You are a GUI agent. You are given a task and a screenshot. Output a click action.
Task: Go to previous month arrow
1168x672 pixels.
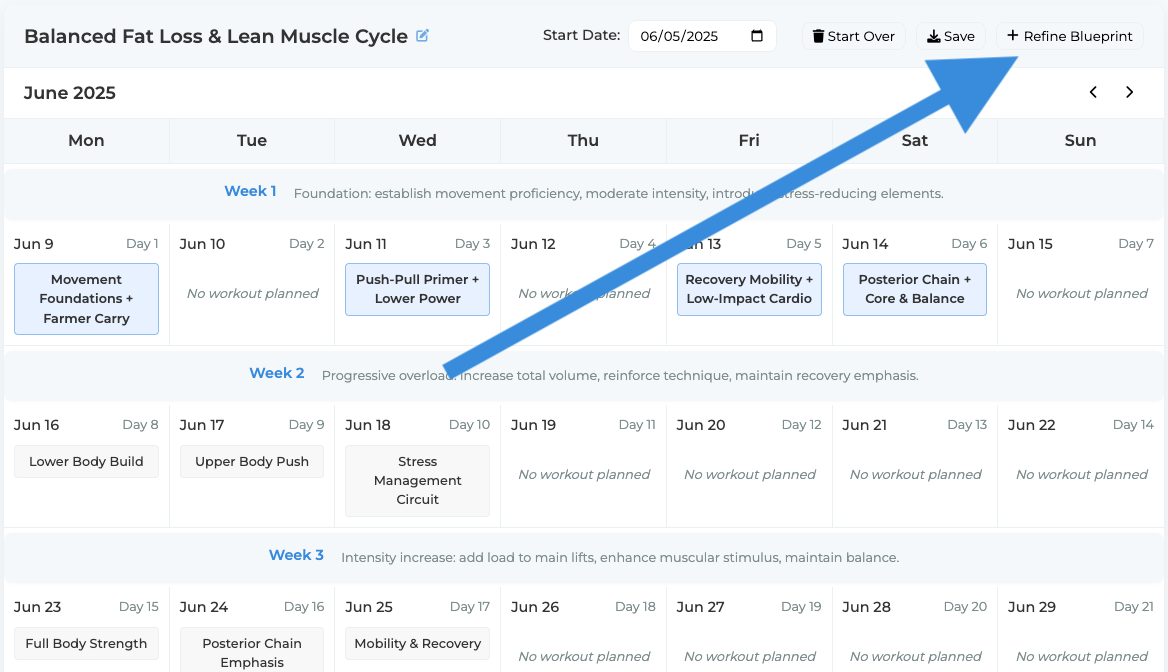(x=1093, y=92)
